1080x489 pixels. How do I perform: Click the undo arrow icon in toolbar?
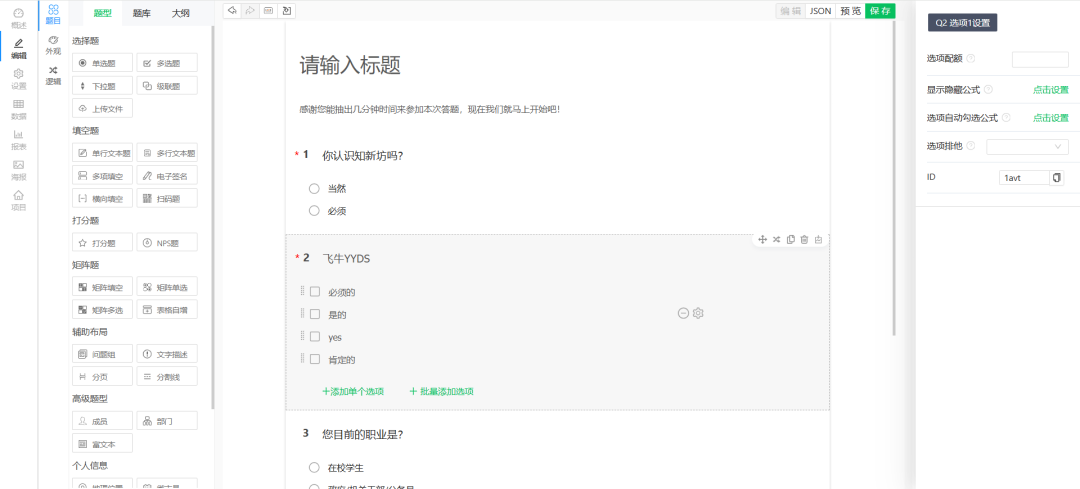pyautogui.click(x=232, y=11)
